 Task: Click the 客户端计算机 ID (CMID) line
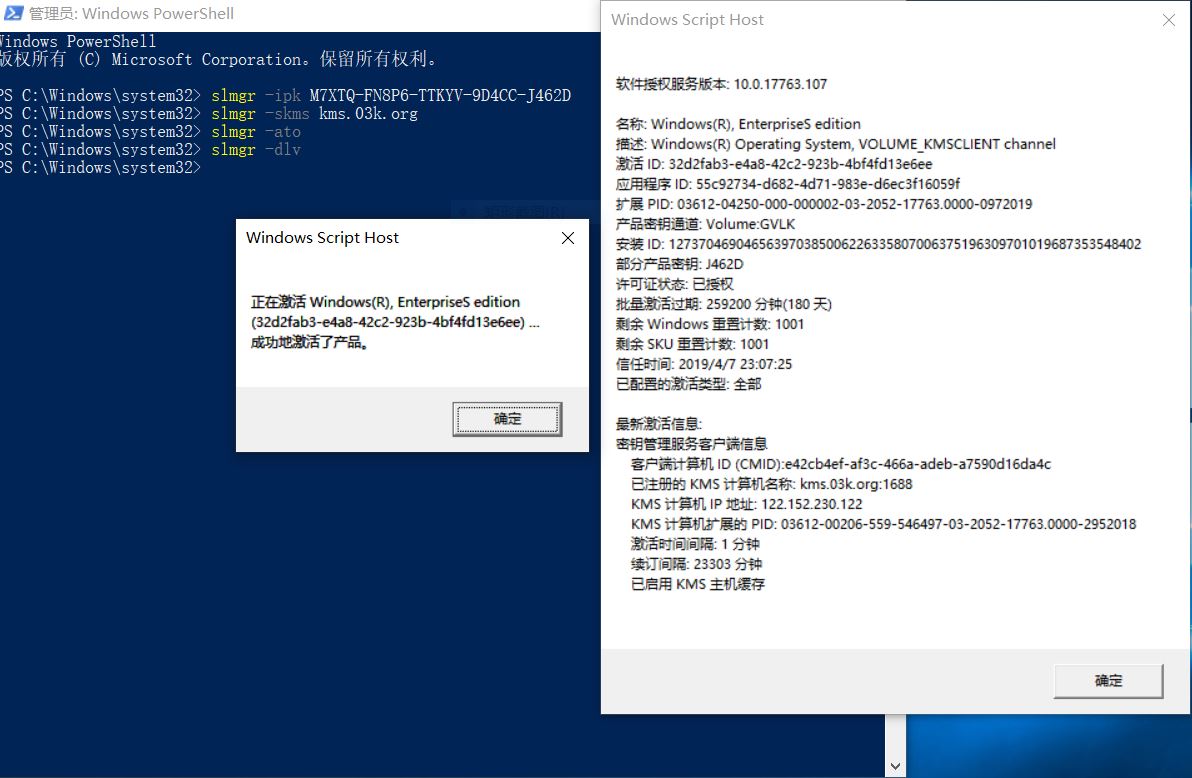pos(841,464)
